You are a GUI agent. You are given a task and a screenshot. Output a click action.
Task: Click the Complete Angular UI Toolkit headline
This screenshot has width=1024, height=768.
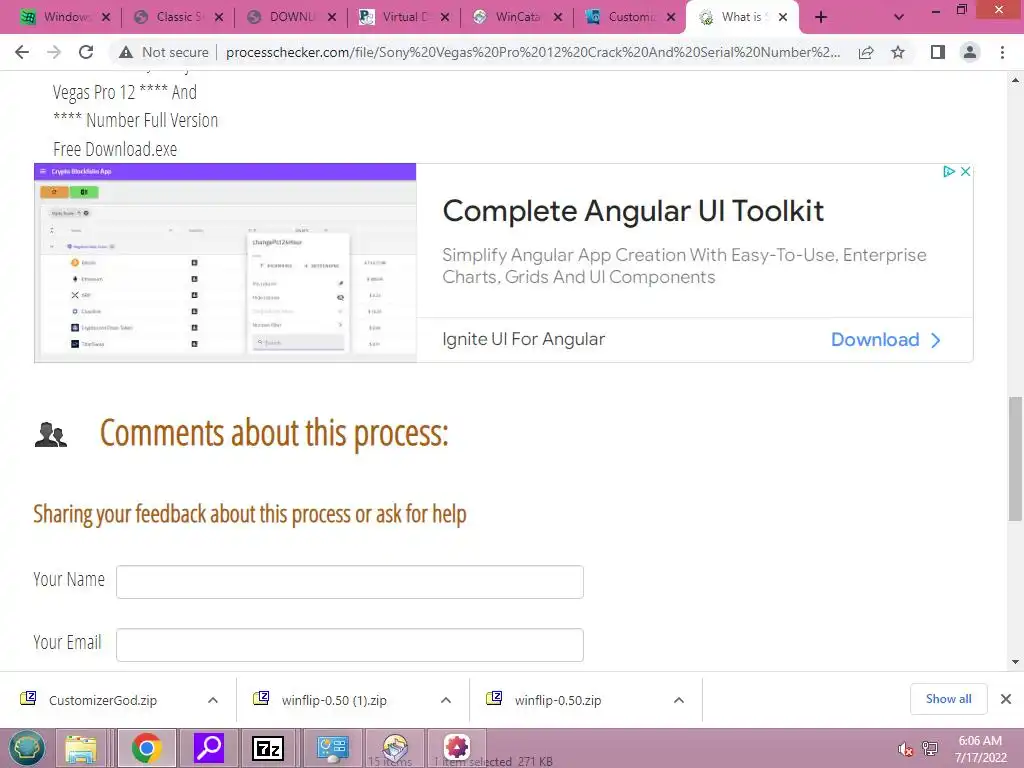click(x=633, y=212)
